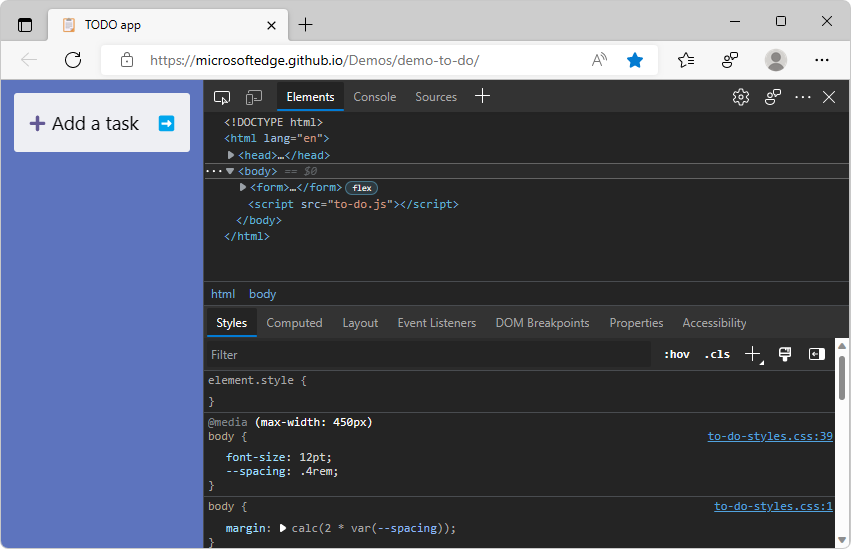Close the TODO app tab
This screenshot has height=549, width=851.
tap(271, 25)
